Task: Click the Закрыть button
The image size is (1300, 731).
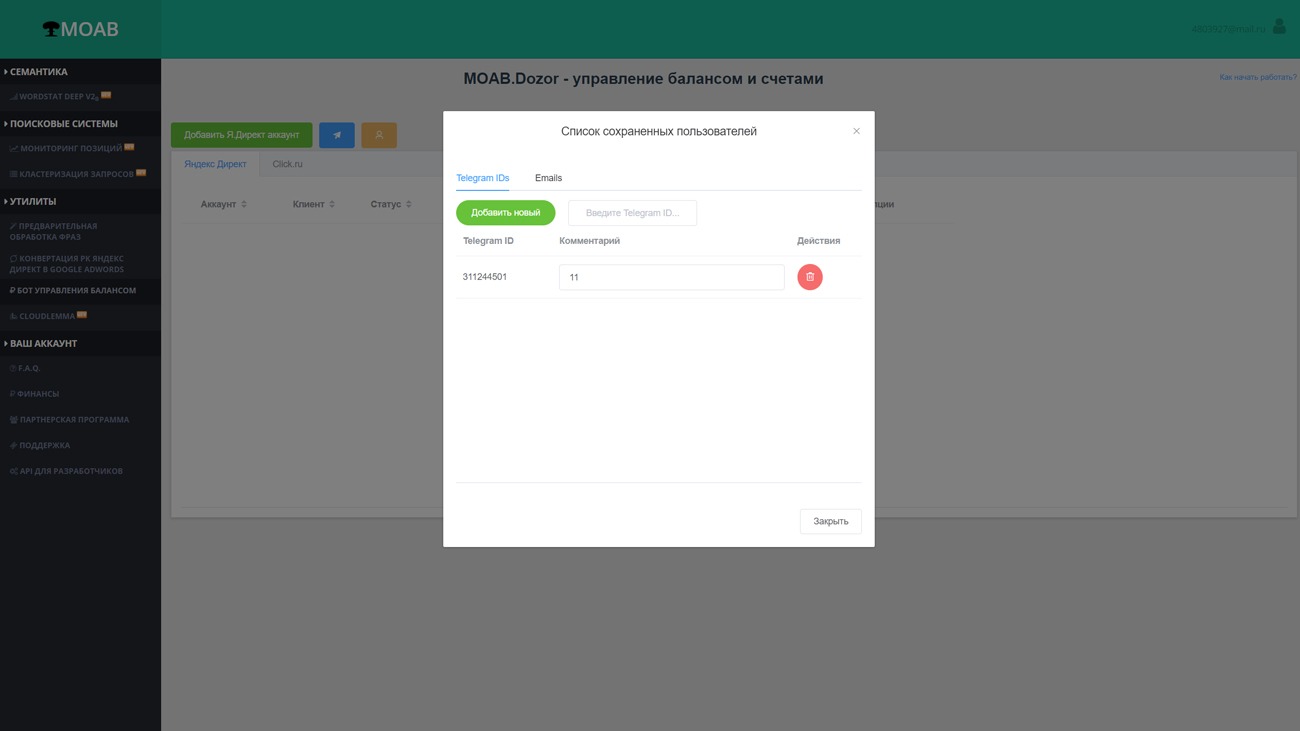Action: 830,521
